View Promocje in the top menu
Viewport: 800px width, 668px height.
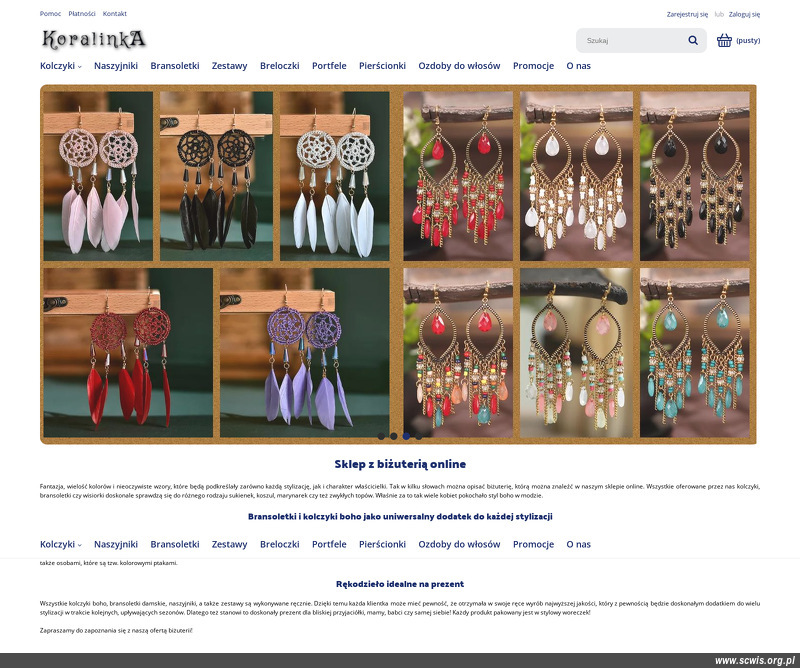click(533, 66)
